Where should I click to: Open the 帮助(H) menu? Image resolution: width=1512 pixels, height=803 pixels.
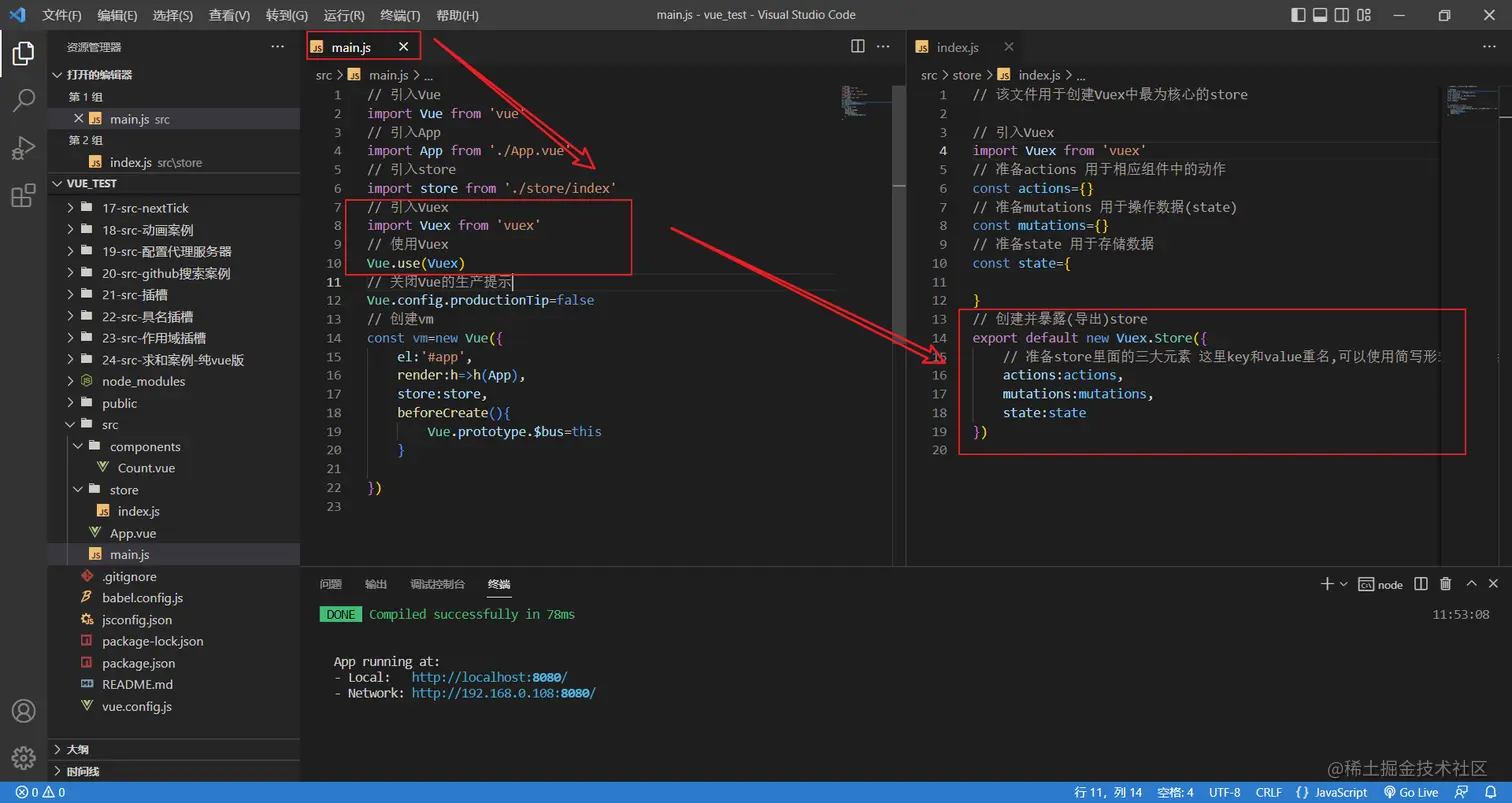pyautogui.click(x=458, y=15)
